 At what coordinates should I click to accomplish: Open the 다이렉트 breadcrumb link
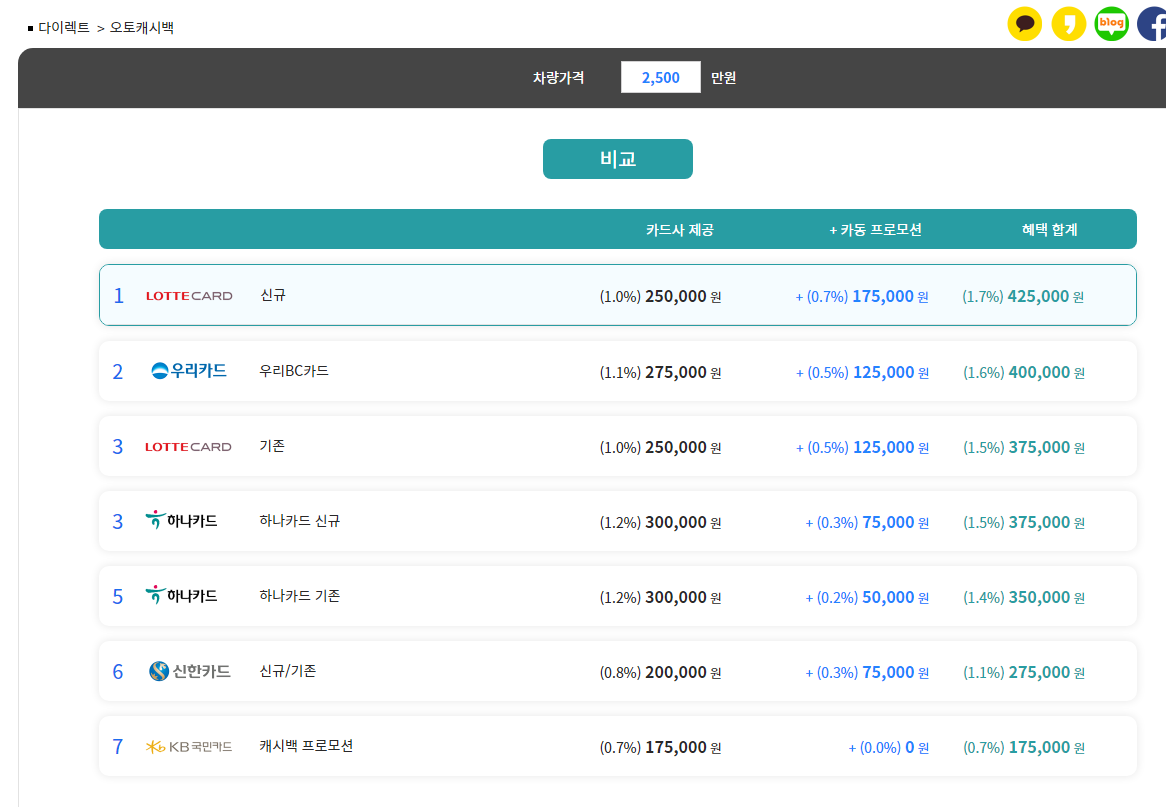click(63, 28)
